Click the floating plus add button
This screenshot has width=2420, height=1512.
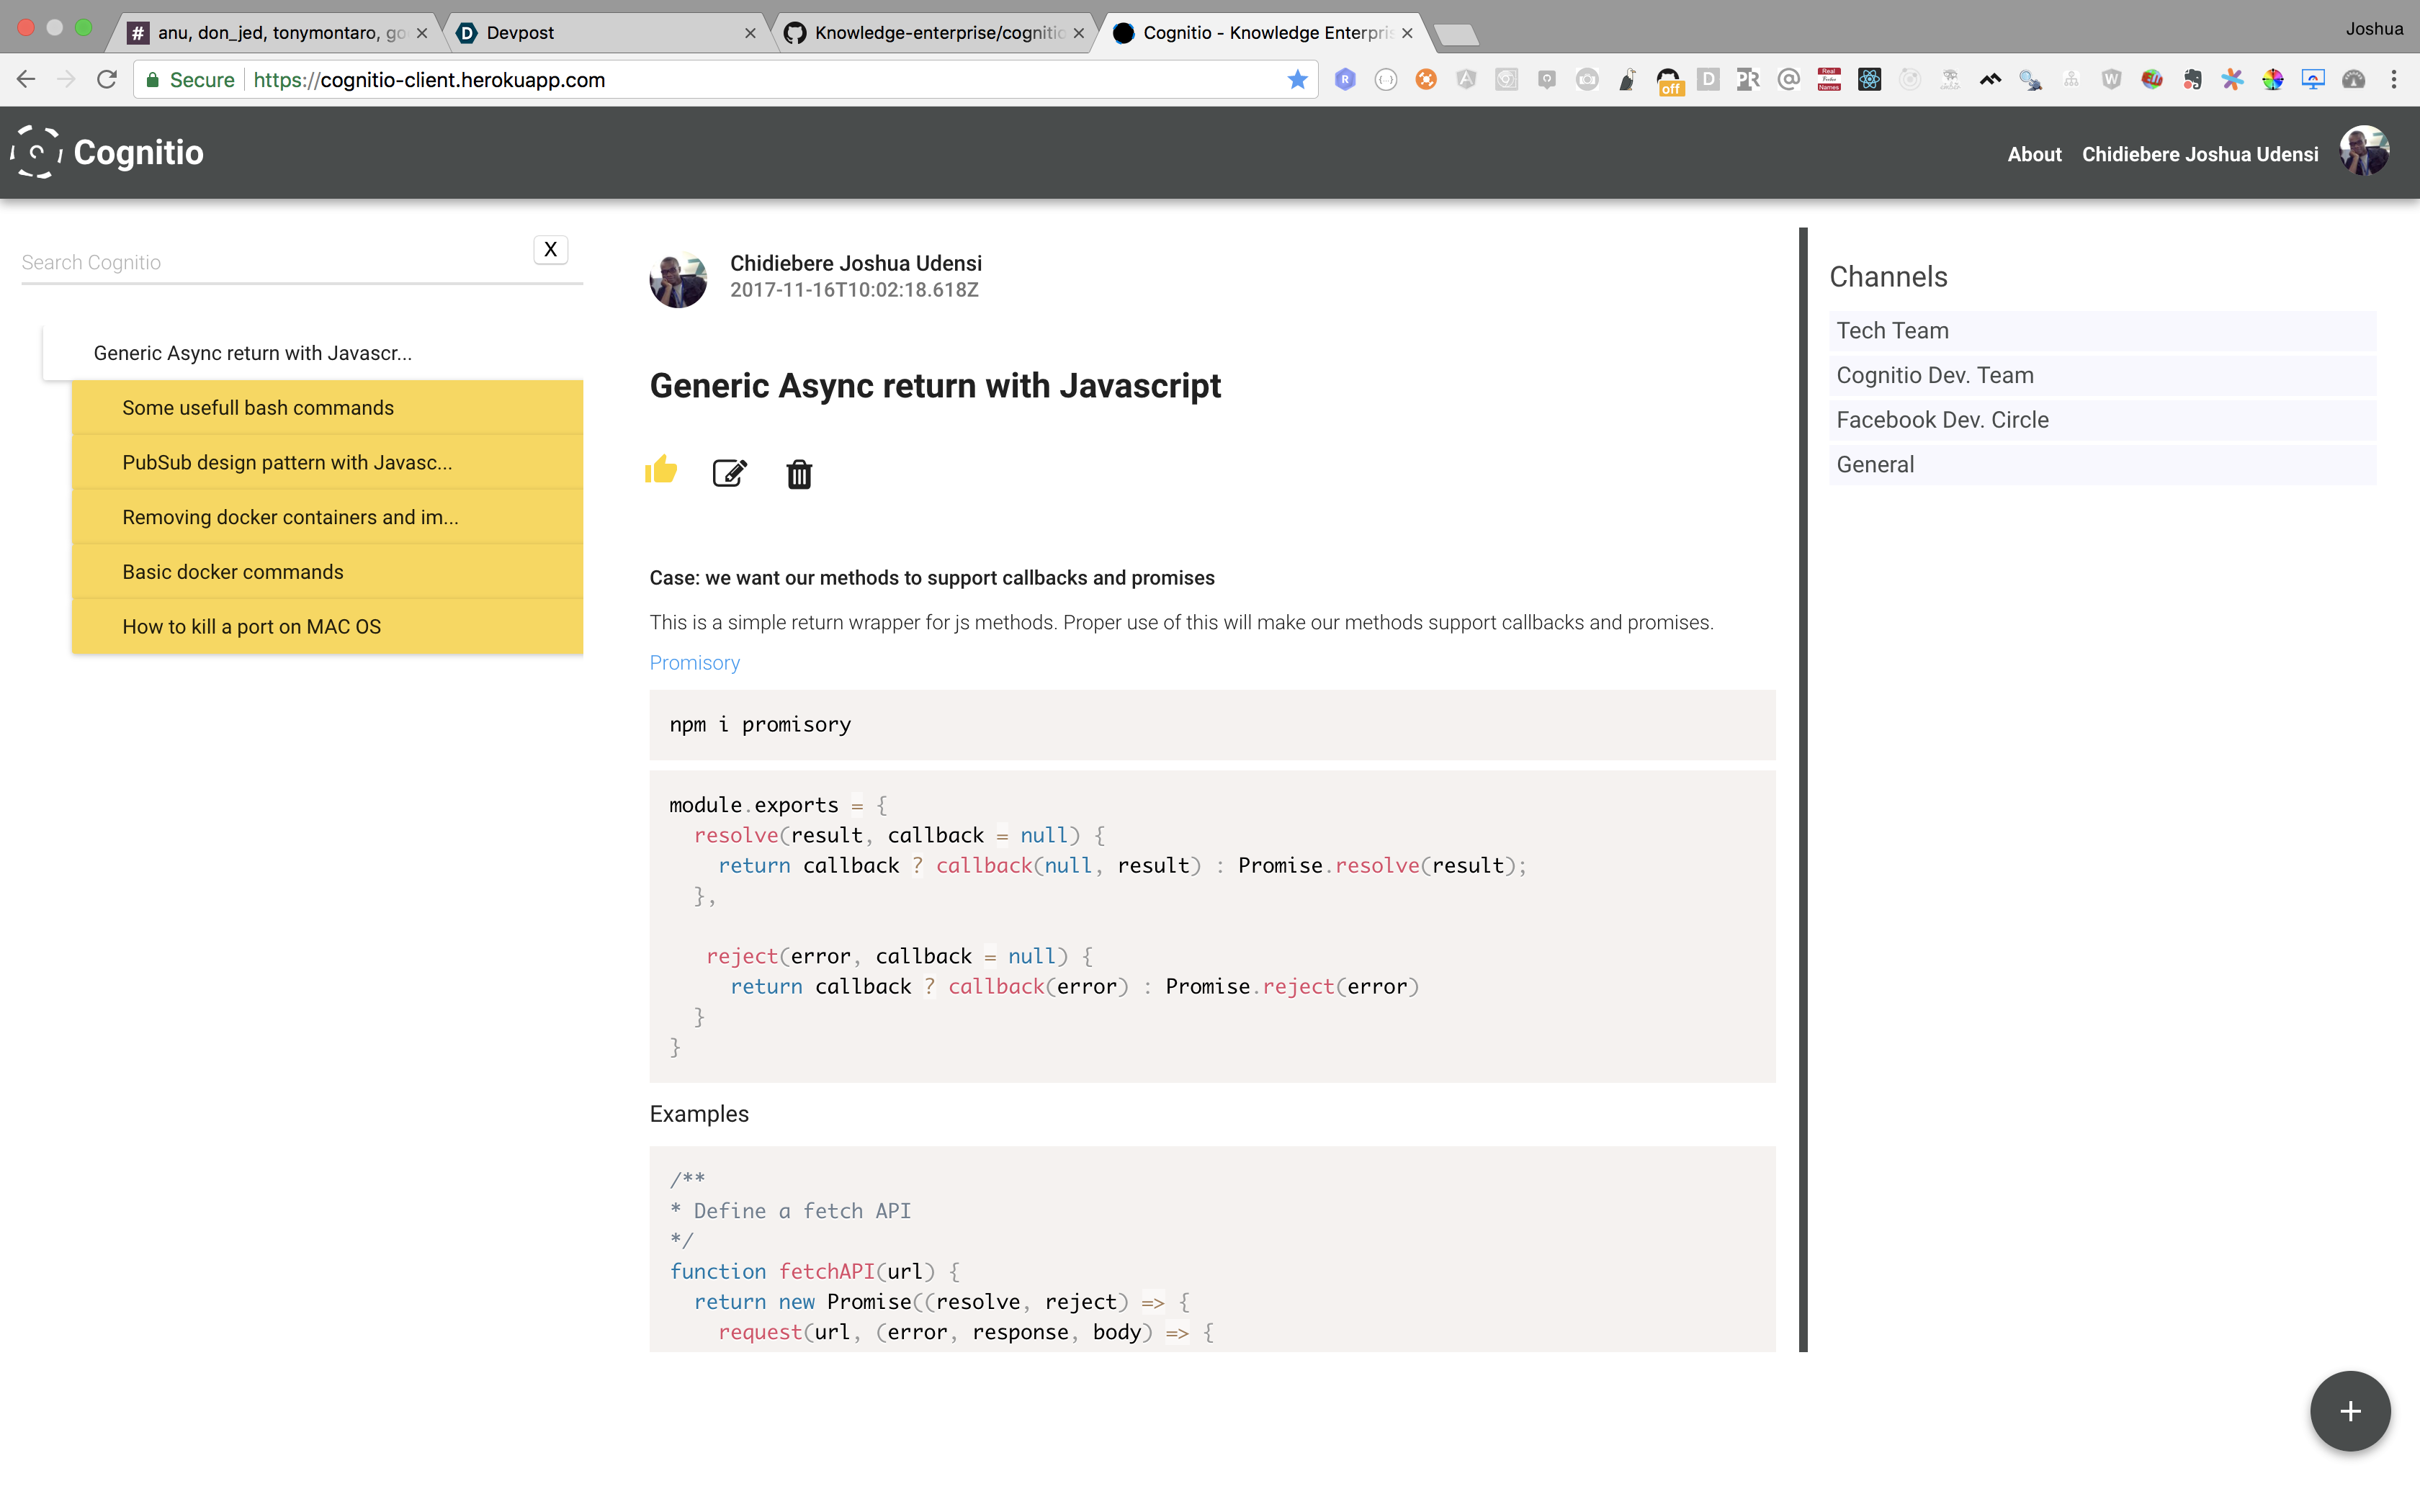(2349, 1410)
